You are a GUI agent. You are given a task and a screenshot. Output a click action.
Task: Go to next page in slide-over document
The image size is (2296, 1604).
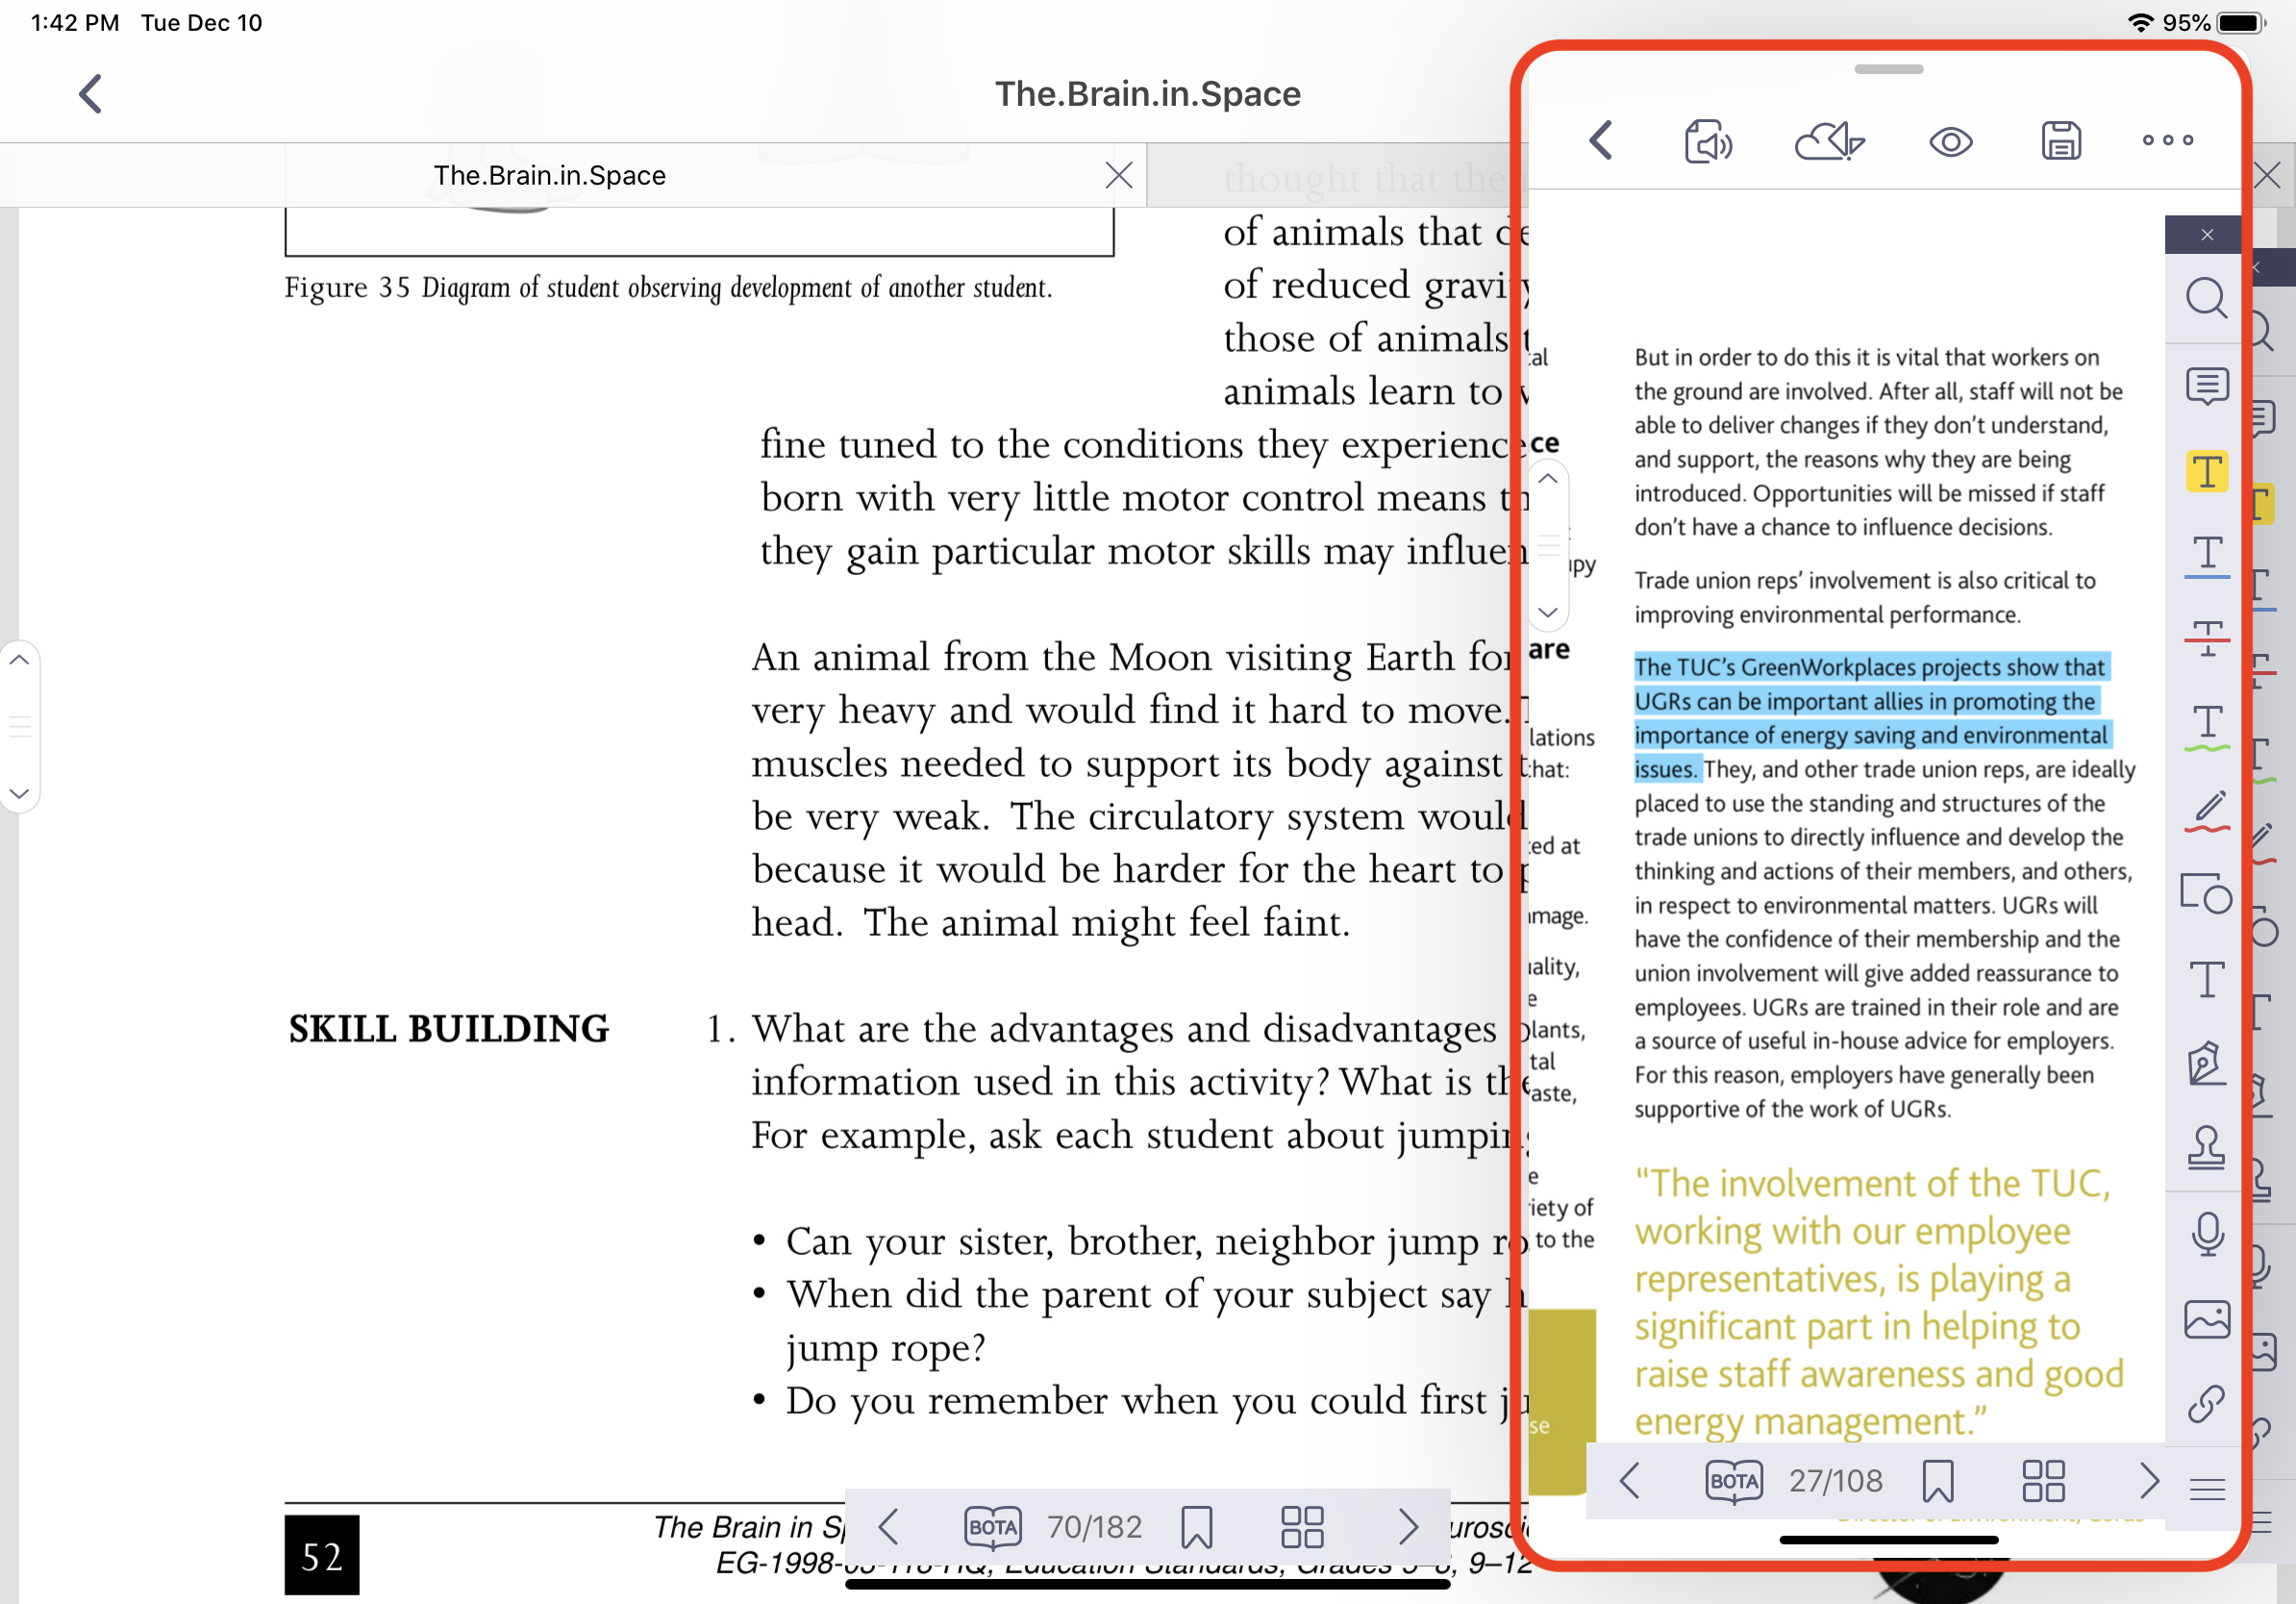click(2149, 1481)
